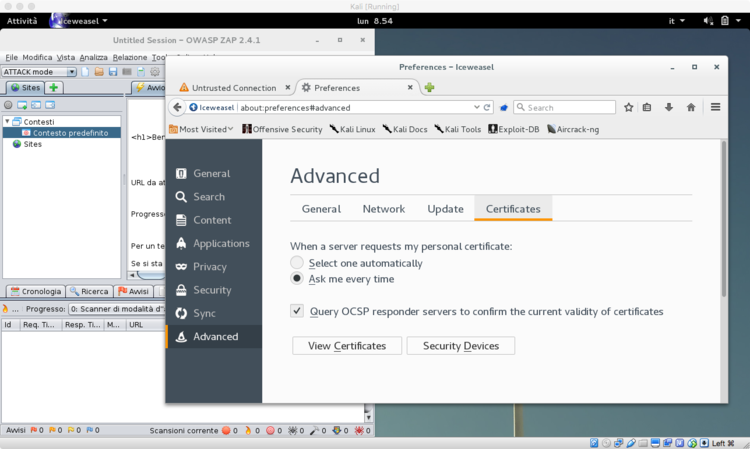750x449 pixels.
Task: Open the downloads arrow icon
Action: click(670, 107)
